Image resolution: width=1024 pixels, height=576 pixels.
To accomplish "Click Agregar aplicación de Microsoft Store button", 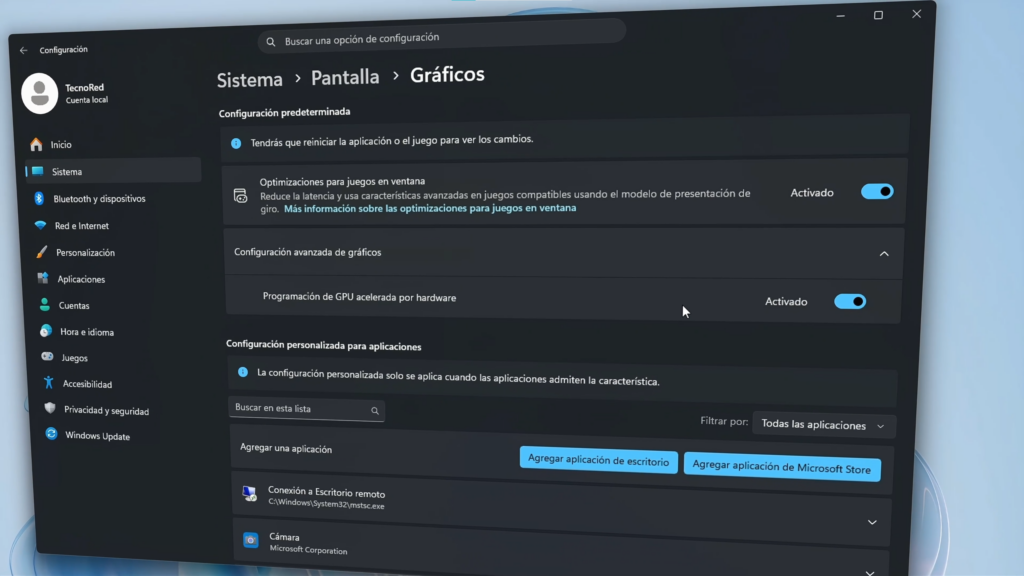I will (x=782, y=468).
